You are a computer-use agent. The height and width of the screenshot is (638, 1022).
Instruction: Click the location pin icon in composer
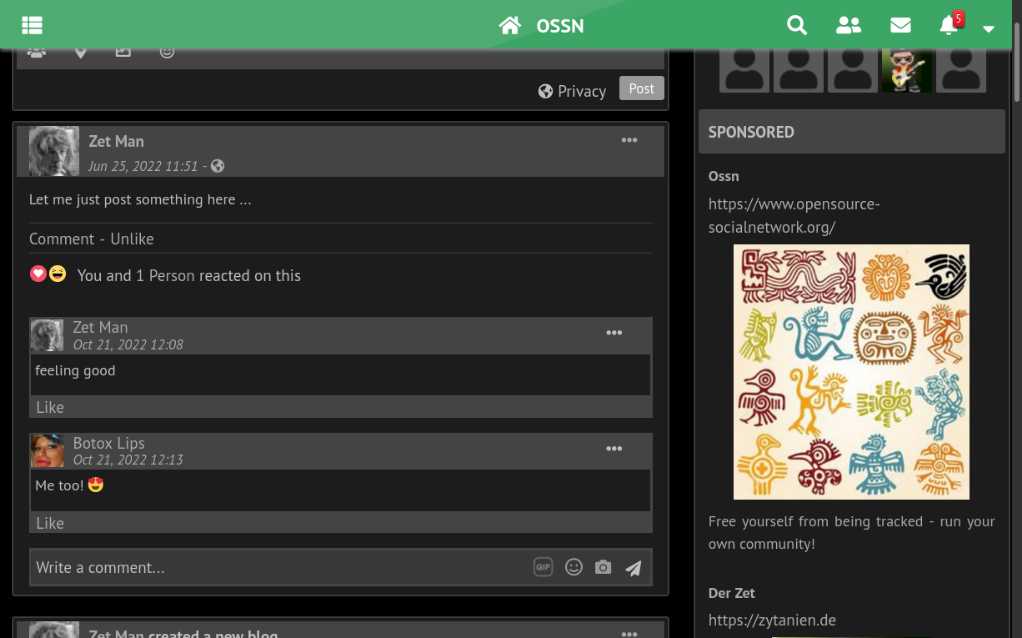tap(80, 53)
